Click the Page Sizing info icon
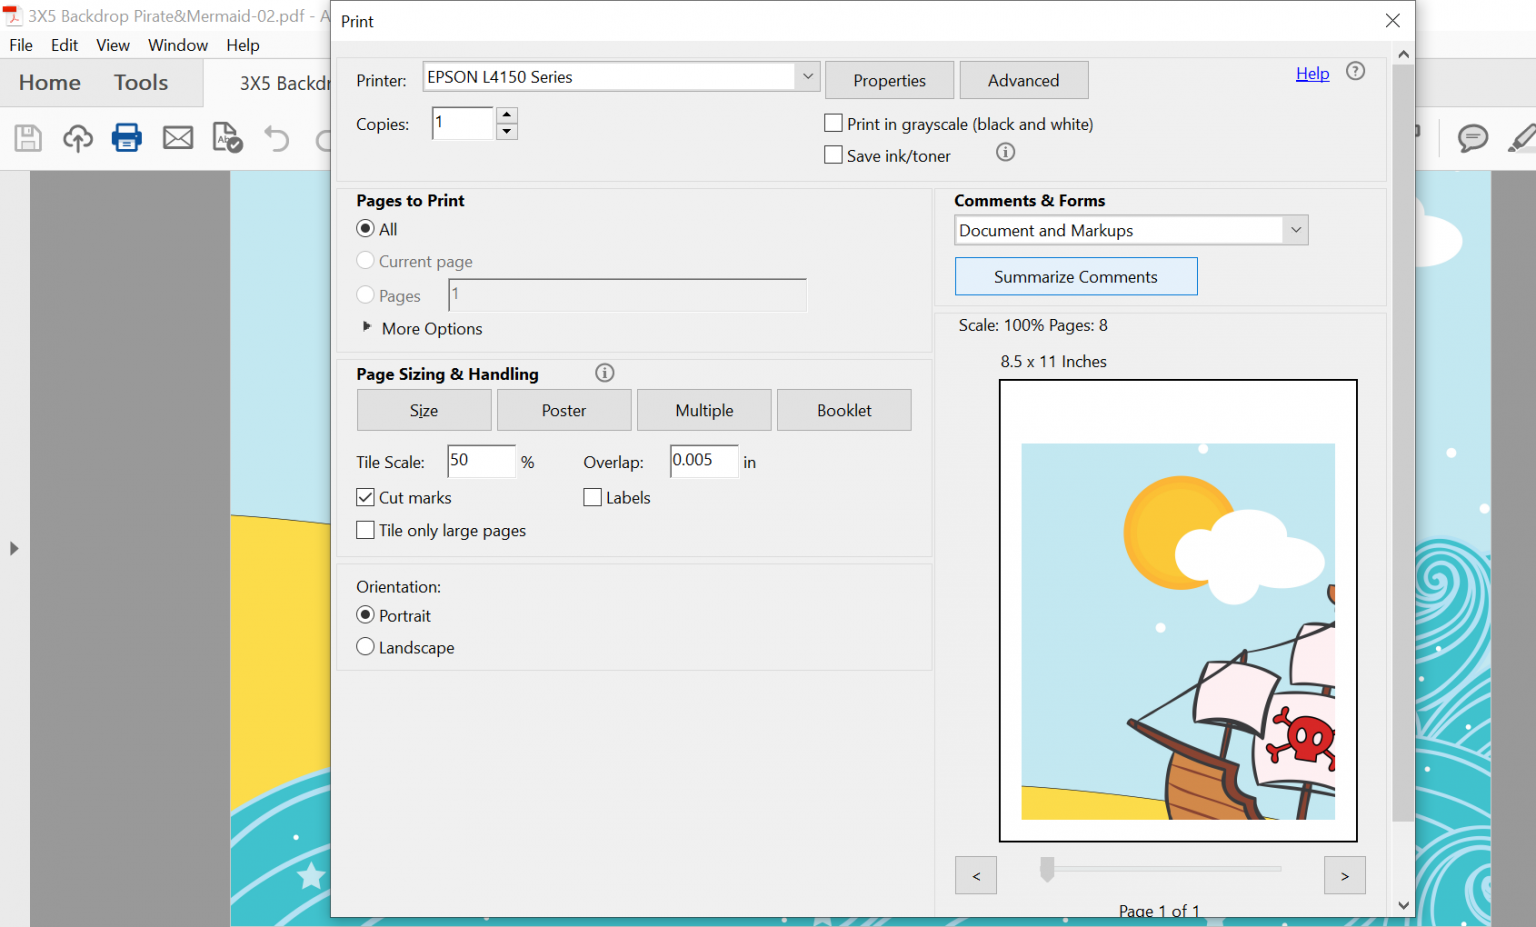 (x=604, y=372)
